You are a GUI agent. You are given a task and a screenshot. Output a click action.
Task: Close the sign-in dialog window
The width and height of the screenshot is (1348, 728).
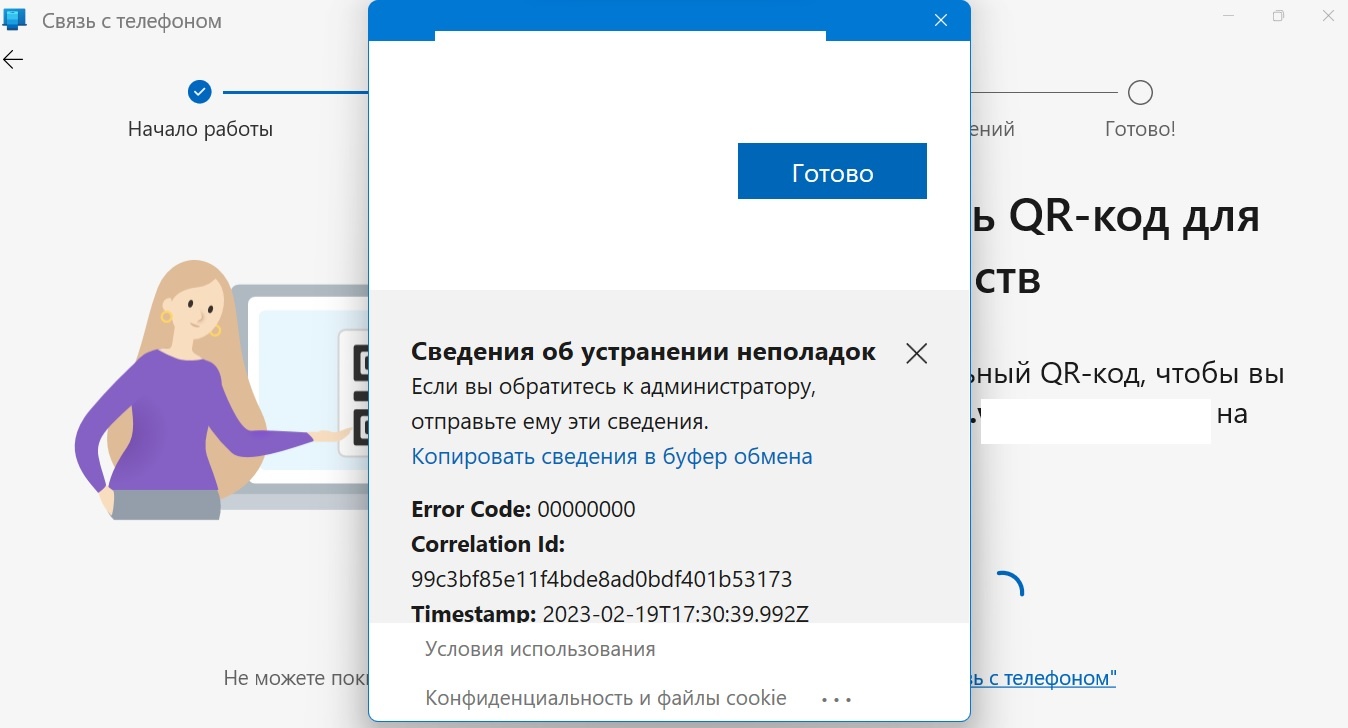tap(940, 20)
